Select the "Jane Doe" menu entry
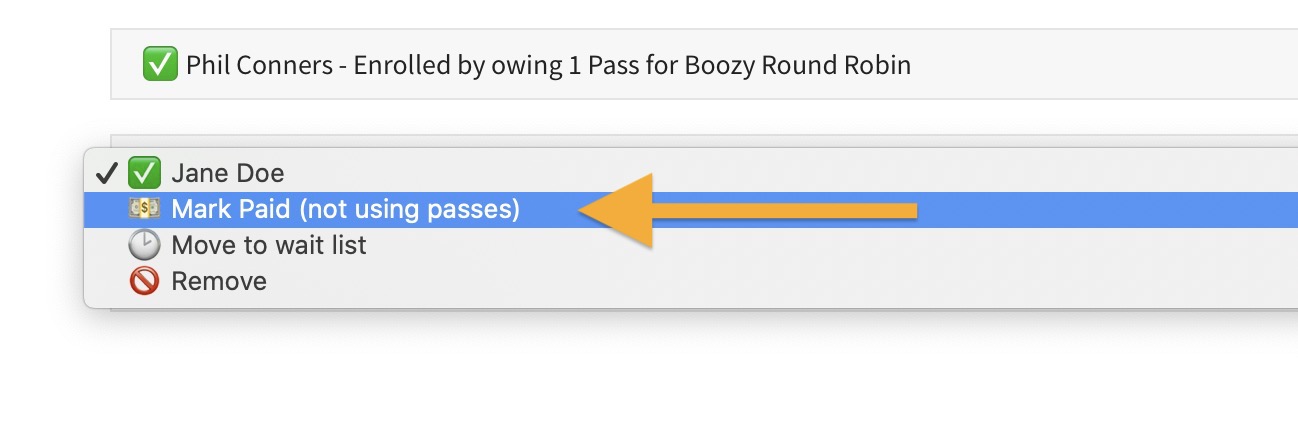Screen dimensions: 1298x432 (x=227, y=174)
